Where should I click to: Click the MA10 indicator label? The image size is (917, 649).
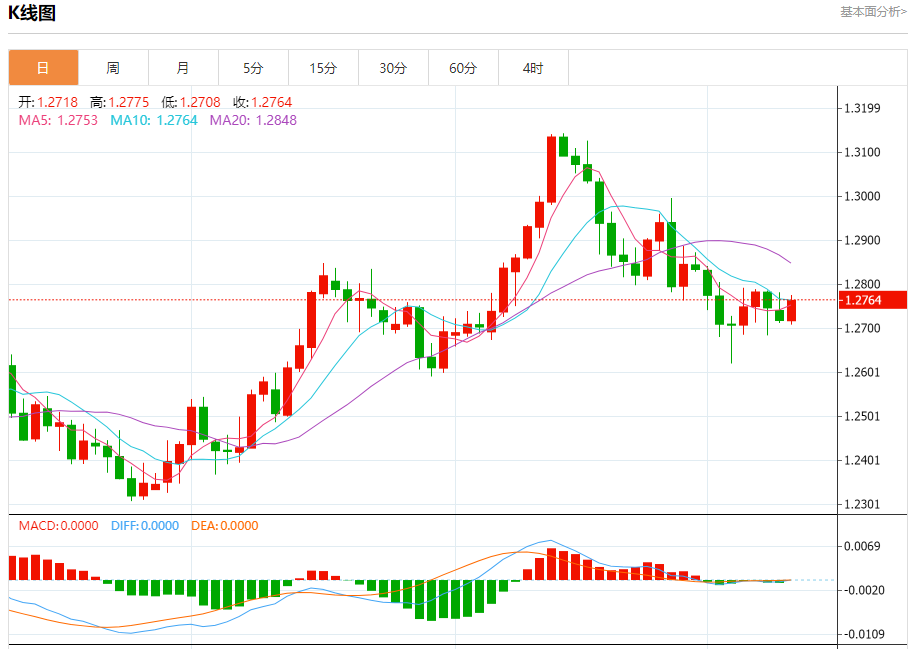click(154, 120)
